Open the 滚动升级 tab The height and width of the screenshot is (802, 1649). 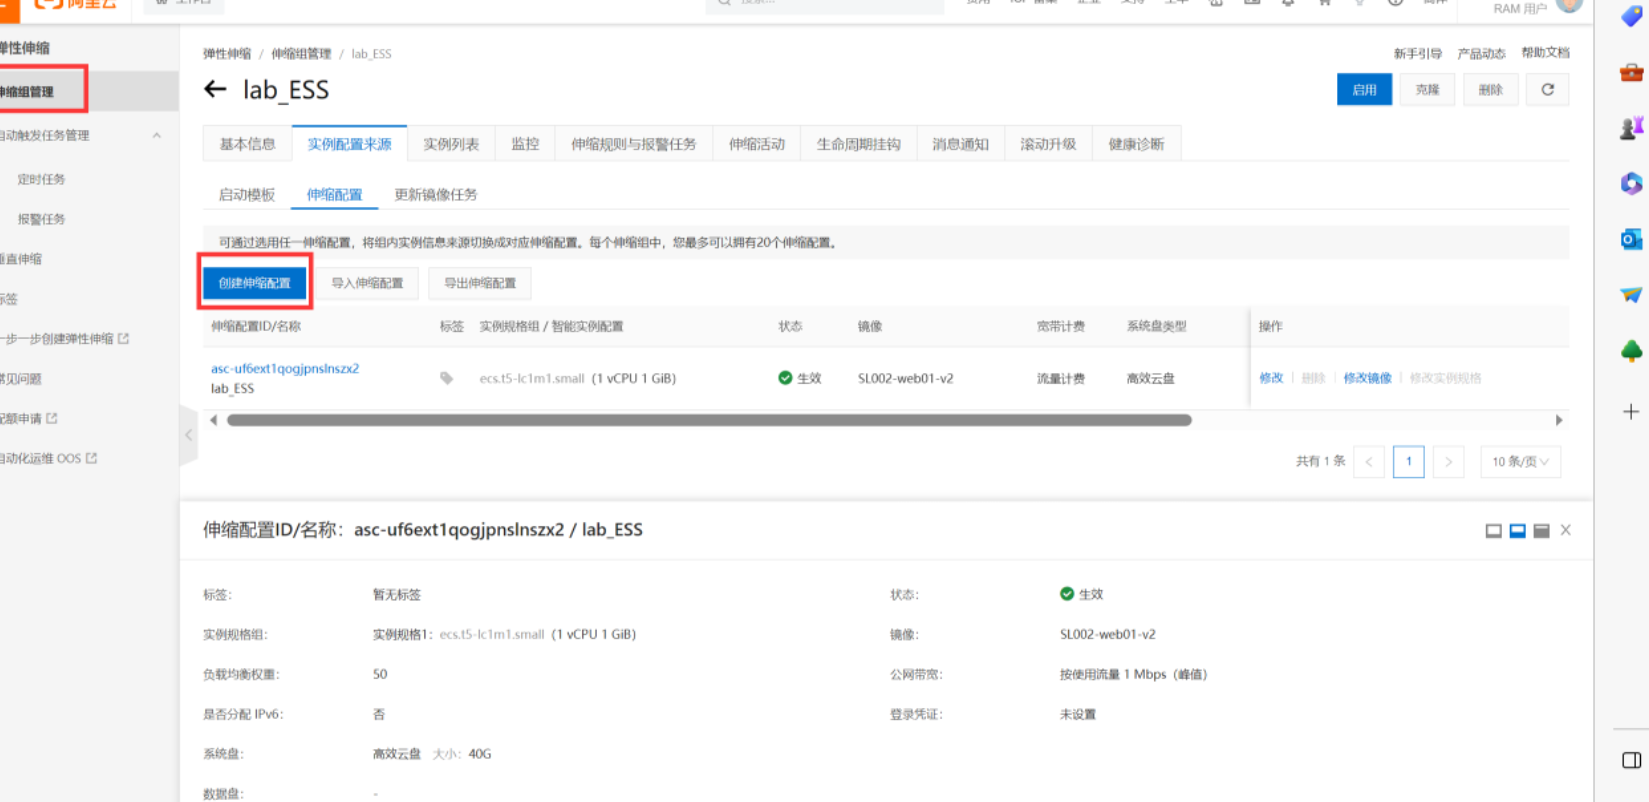click(1048, 144)
